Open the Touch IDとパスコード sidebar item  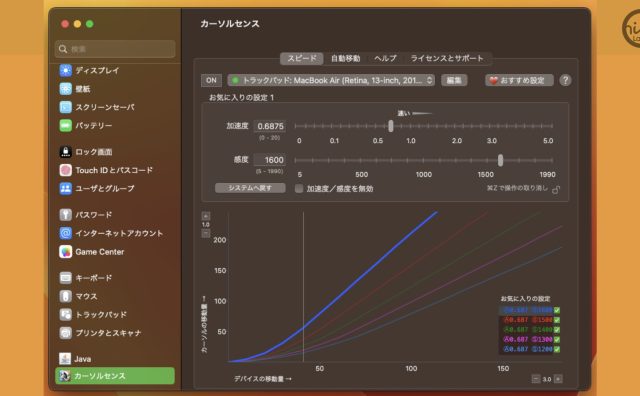(106, 170)
